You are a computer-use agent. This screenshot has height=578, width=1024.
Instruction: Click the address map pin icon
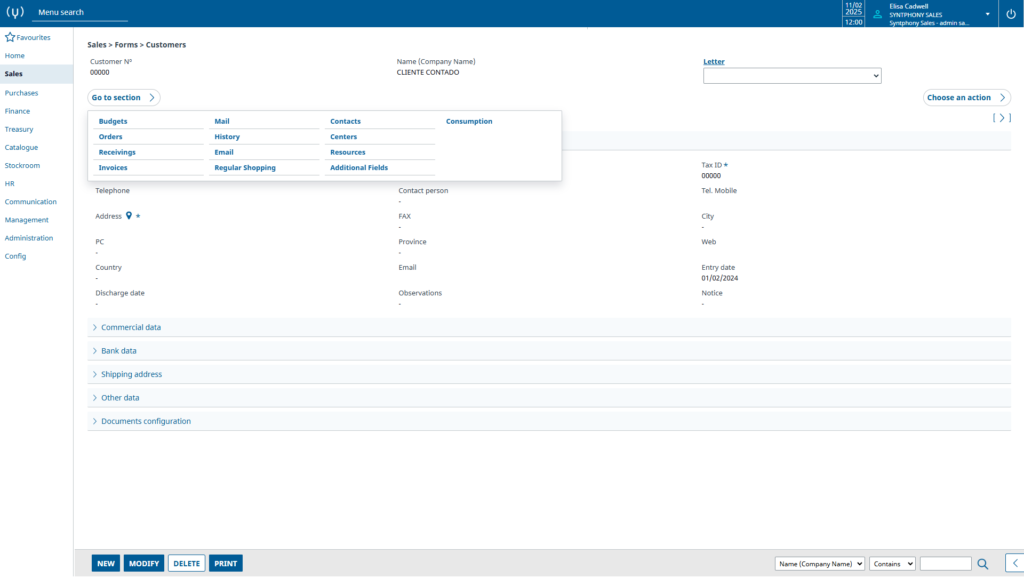(129, 216)
